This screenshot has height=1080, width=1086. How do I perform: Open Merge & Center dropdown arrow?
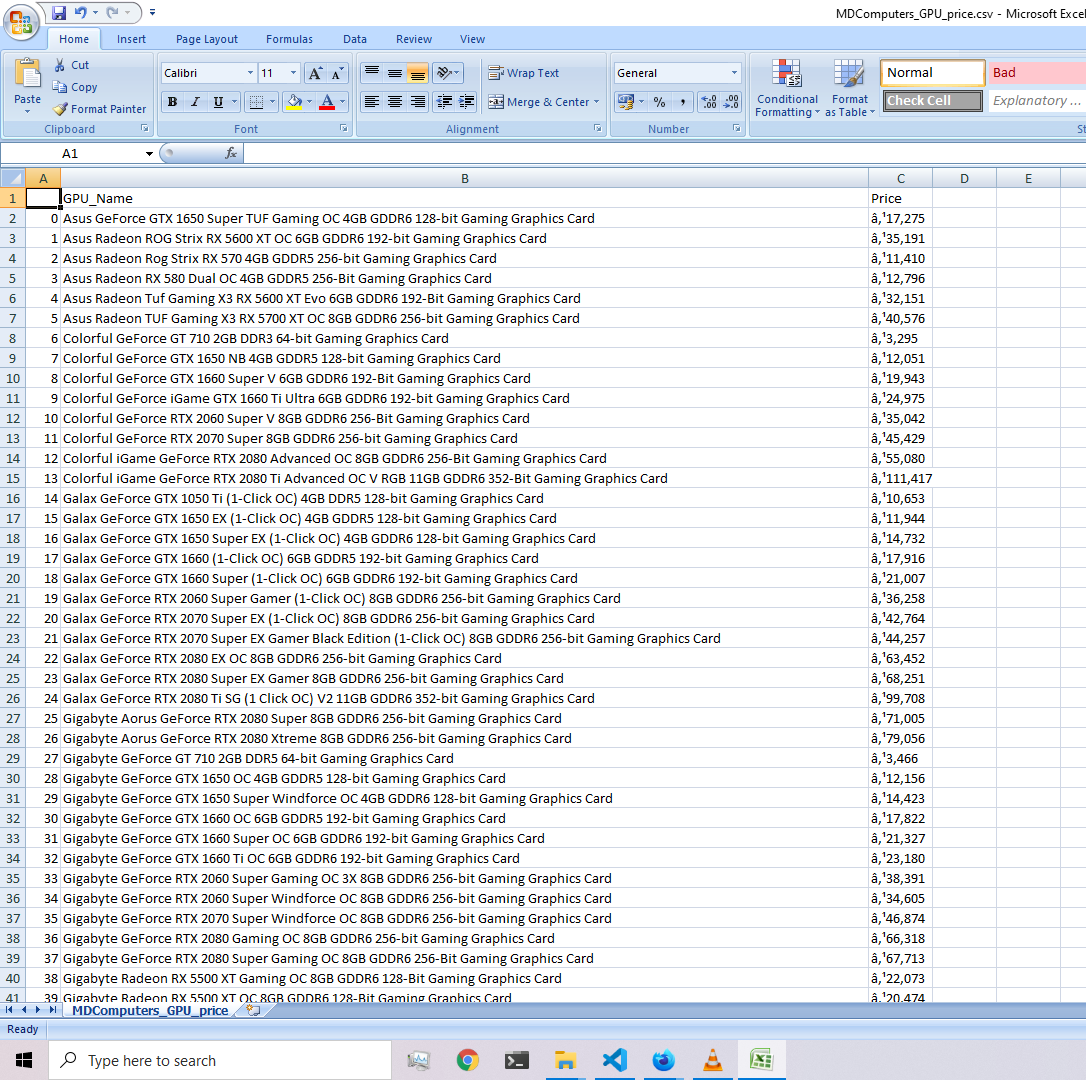click(596, 102)
